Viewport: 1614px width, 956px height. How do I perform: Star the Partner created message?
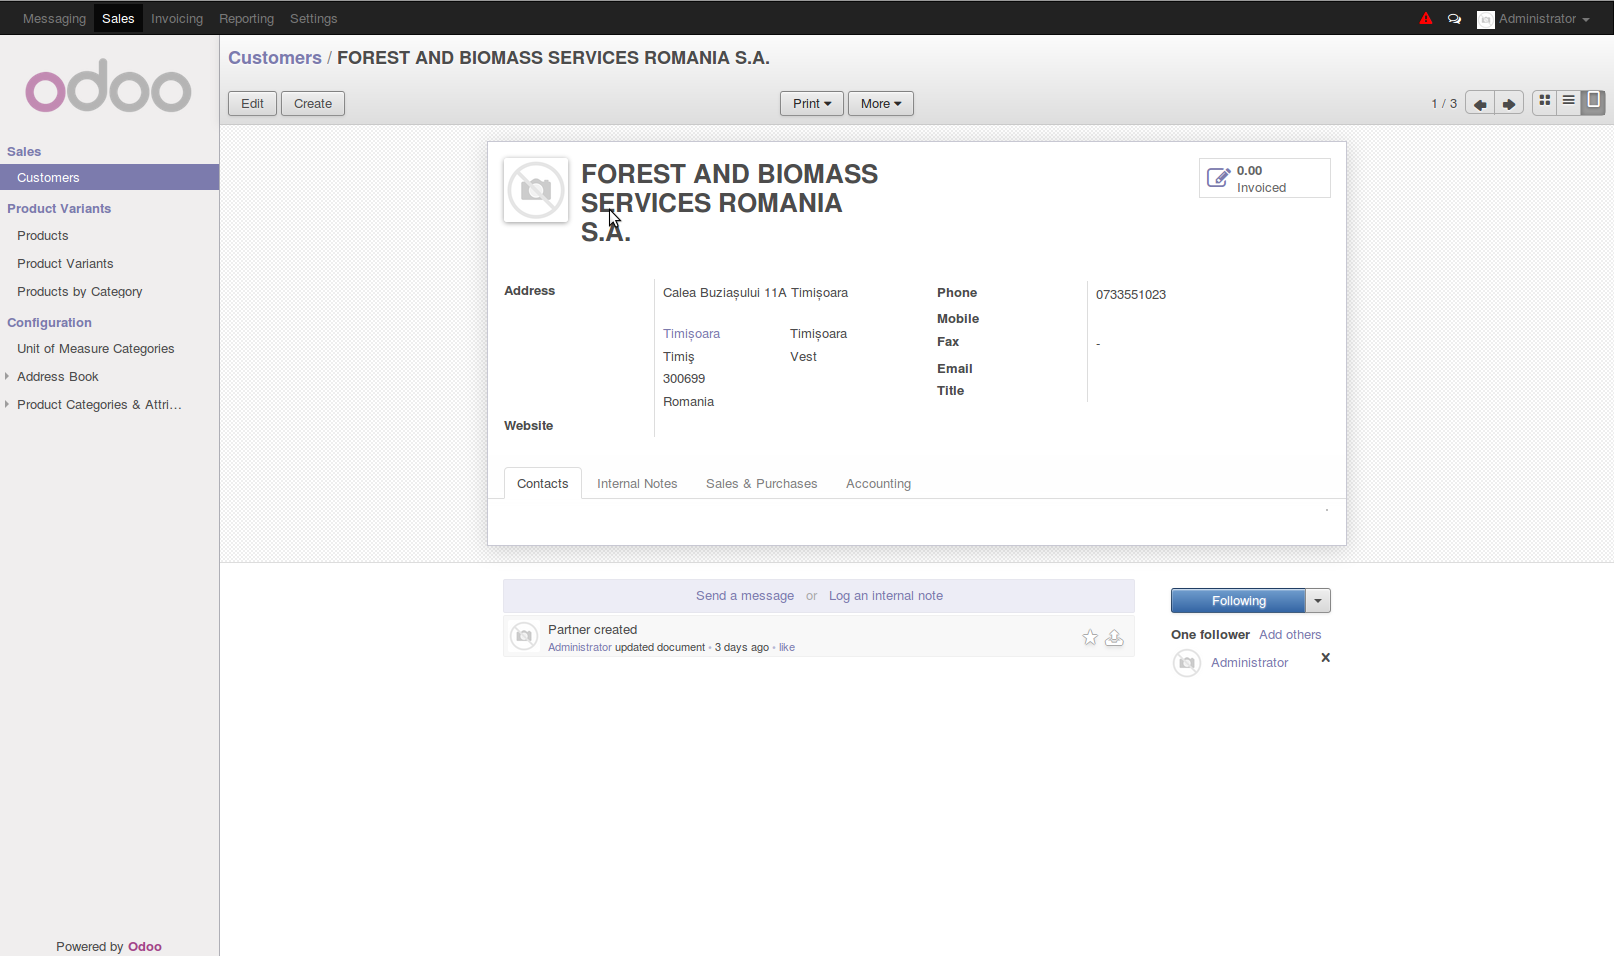[x=1090, y=638]
